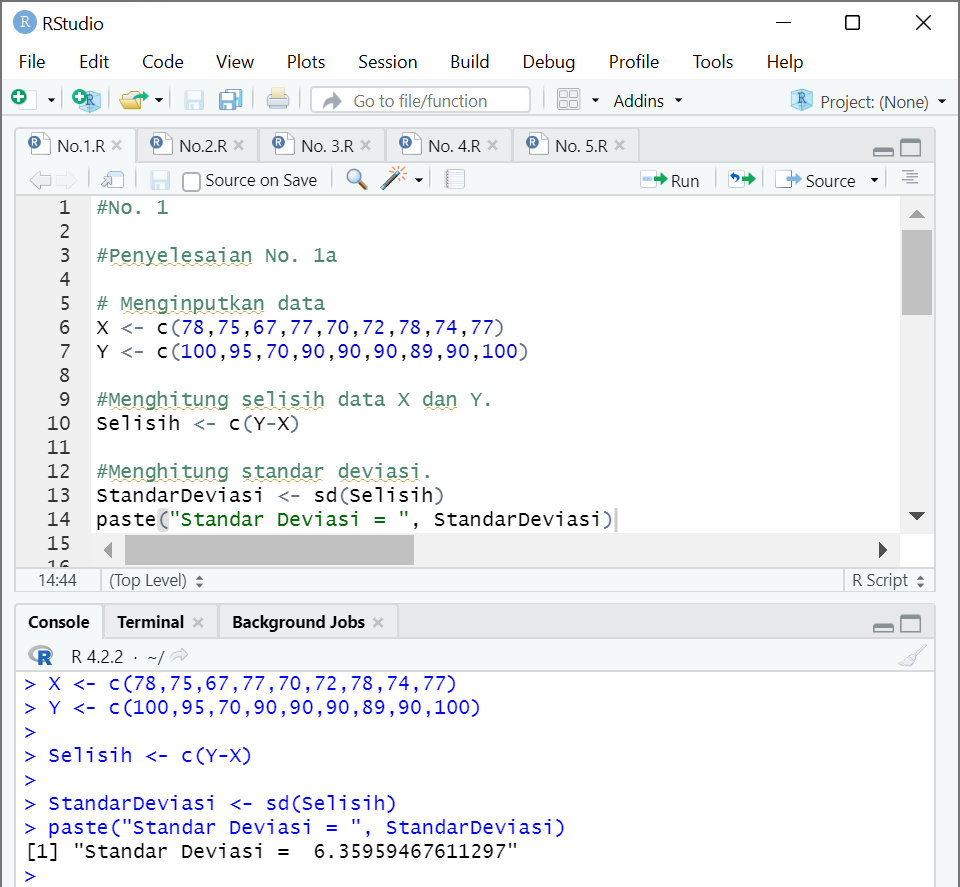Click the Save All icon in the main toolbar
The width and height of the screenshot is (960, 887).
point(229,100)
